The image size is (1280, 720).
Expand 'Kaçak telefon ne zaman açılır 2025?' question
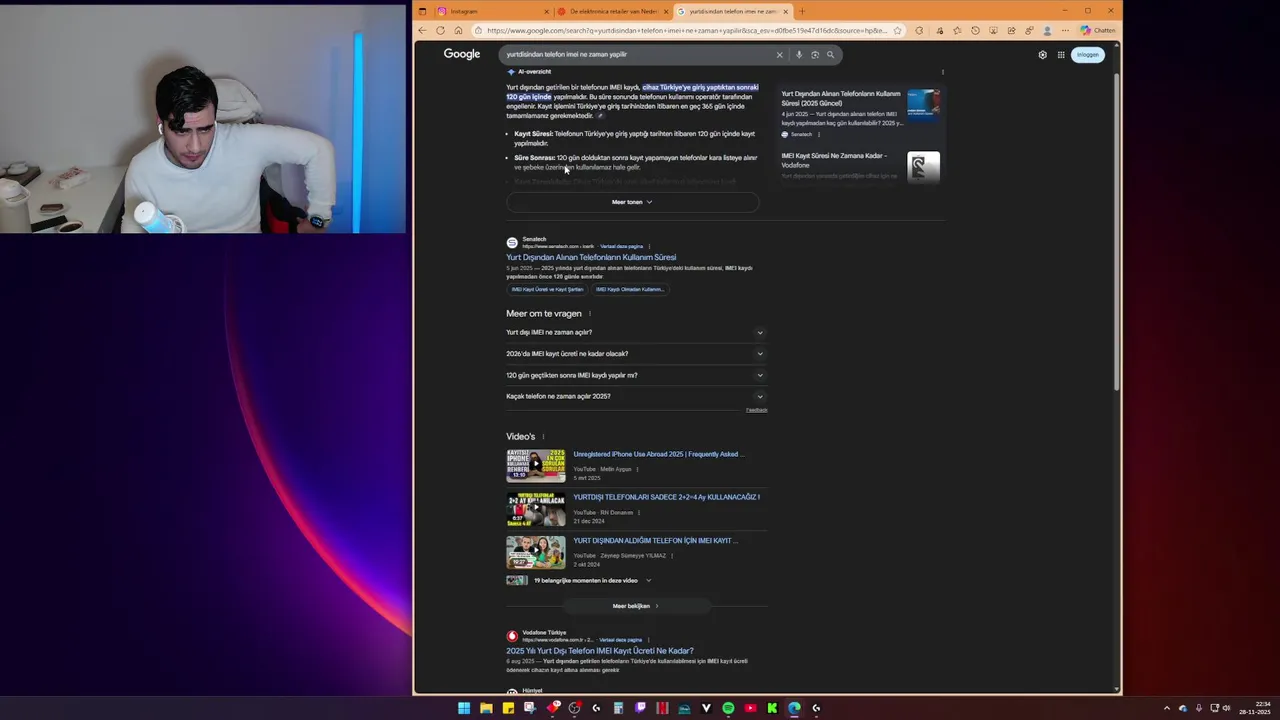click(636, 396)
